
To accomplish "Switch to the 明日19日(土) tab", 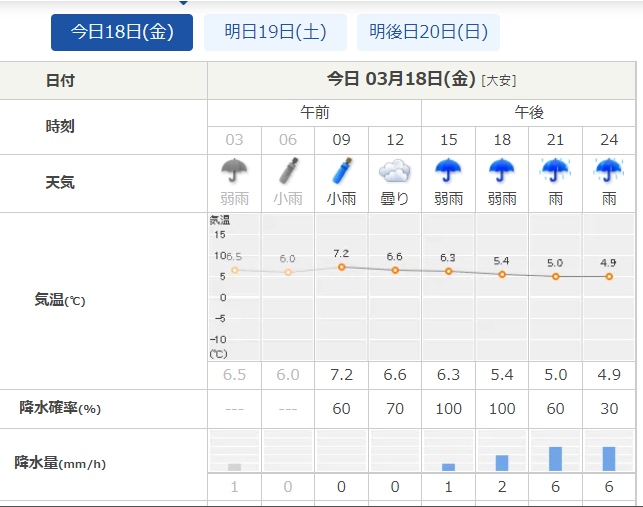I will pos(276,32).
